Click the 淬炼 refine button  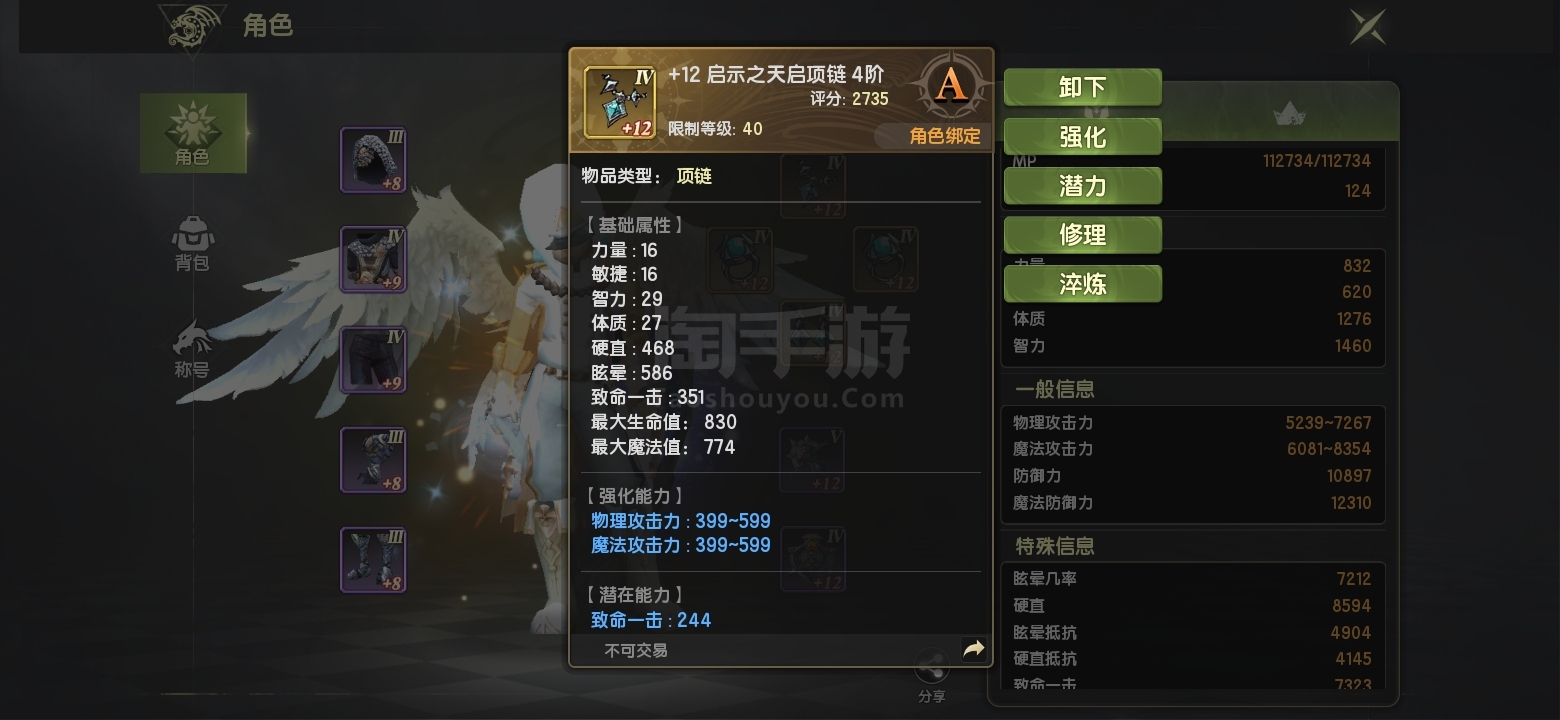click(1082, 284)
